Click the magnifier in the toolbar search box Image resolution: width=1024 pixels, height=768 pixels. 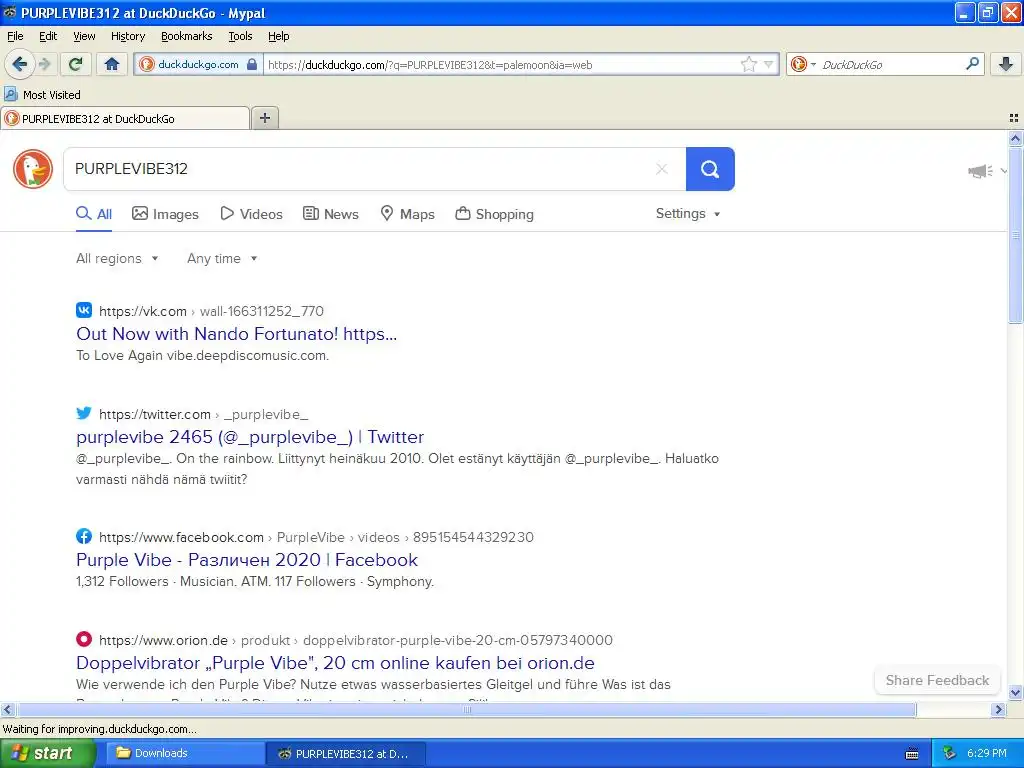pyautogui.click(x=972, y=64)
